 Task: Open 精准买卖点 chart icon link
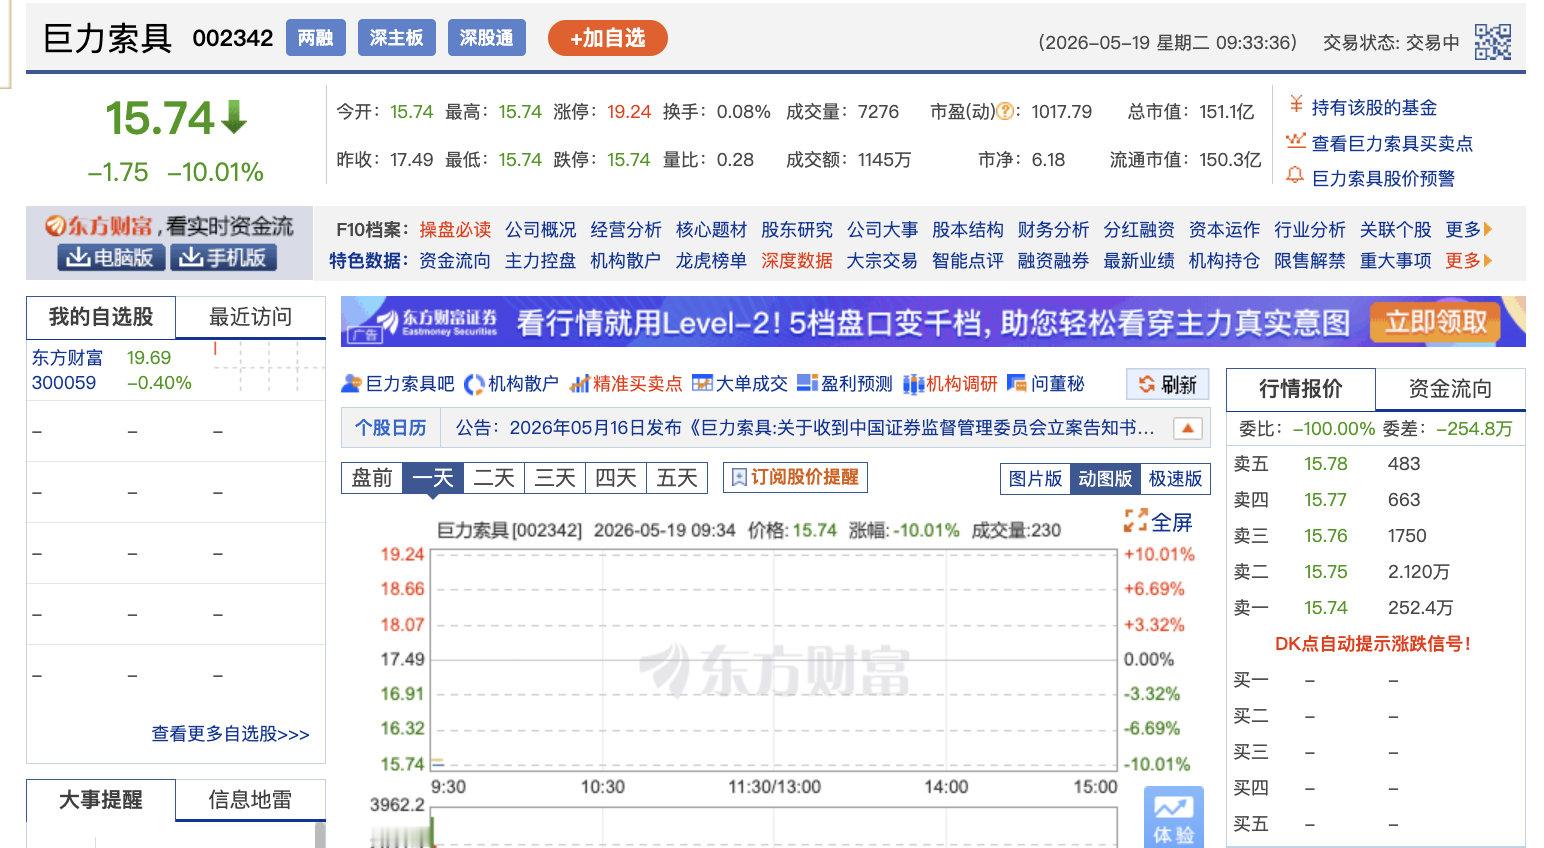[626, 384]
